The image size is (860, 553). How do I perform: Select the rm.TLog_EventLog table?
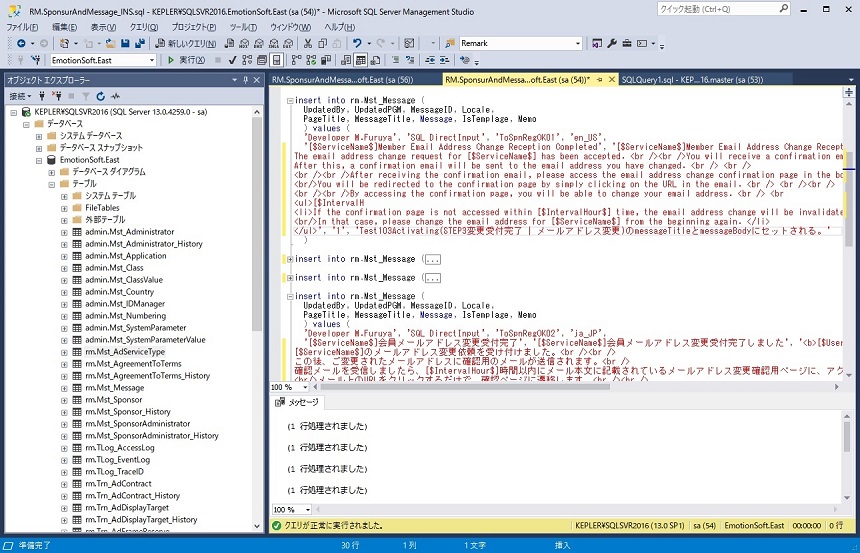click(x=117, y=460)
